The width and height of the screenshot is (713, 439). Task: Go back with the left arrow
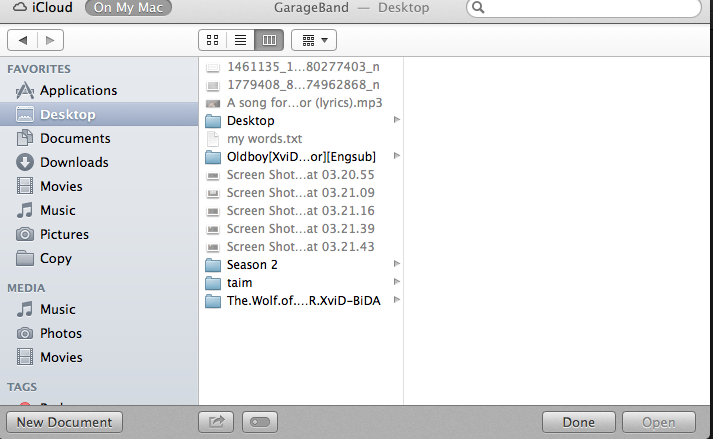coord(22,40)
